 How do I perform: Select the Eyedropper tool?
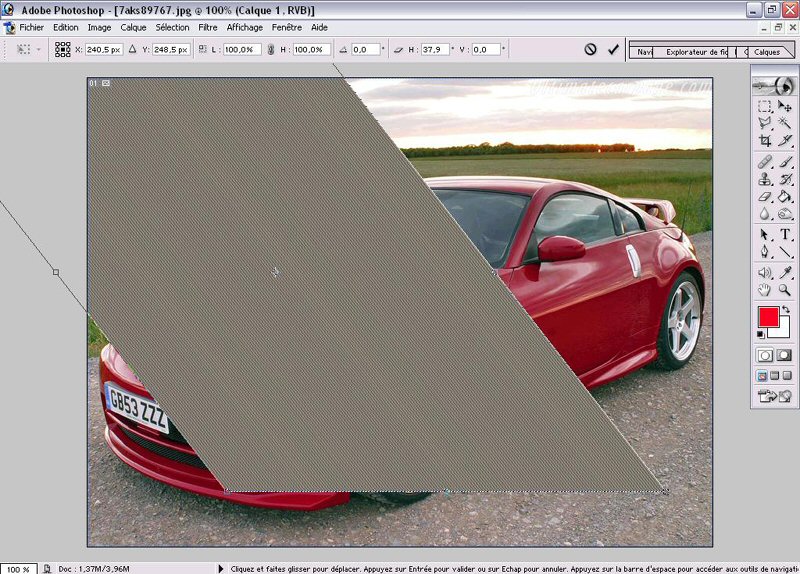(x=785, y=271)
